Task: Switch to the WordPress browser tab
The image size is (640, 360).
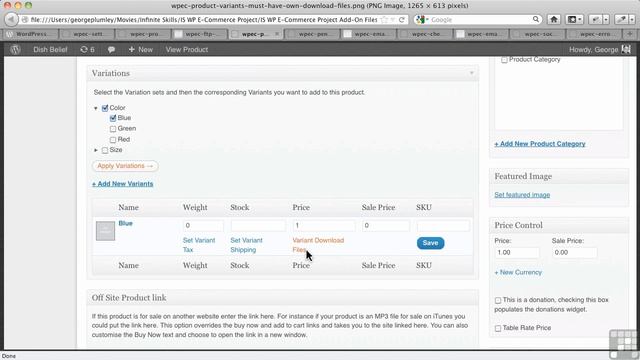Action: [31, 34]
